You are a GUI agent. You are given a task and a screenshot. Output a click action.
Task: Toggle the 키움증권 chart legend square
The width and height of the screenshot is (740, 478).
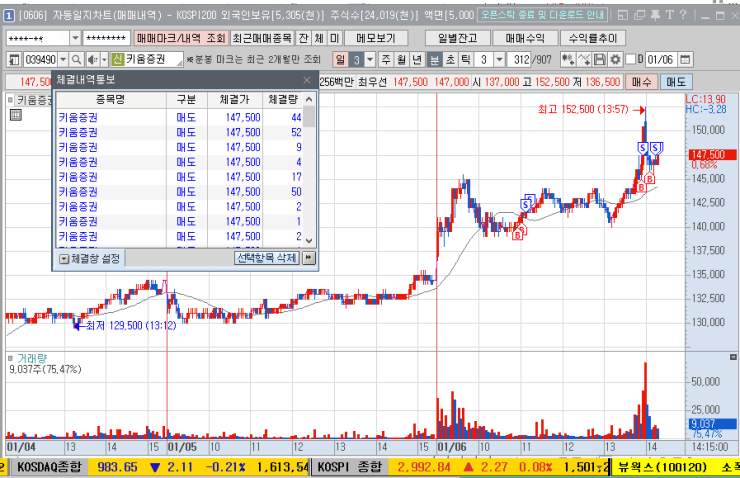coord(10,100)
